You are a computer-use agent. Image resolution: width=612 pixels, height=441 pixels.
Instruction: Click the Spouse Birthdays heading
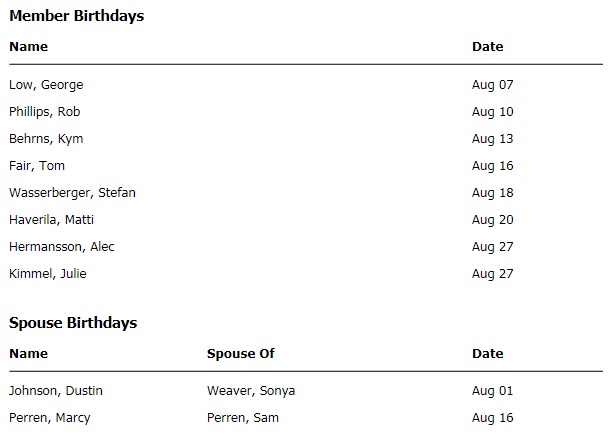[73, 323]
